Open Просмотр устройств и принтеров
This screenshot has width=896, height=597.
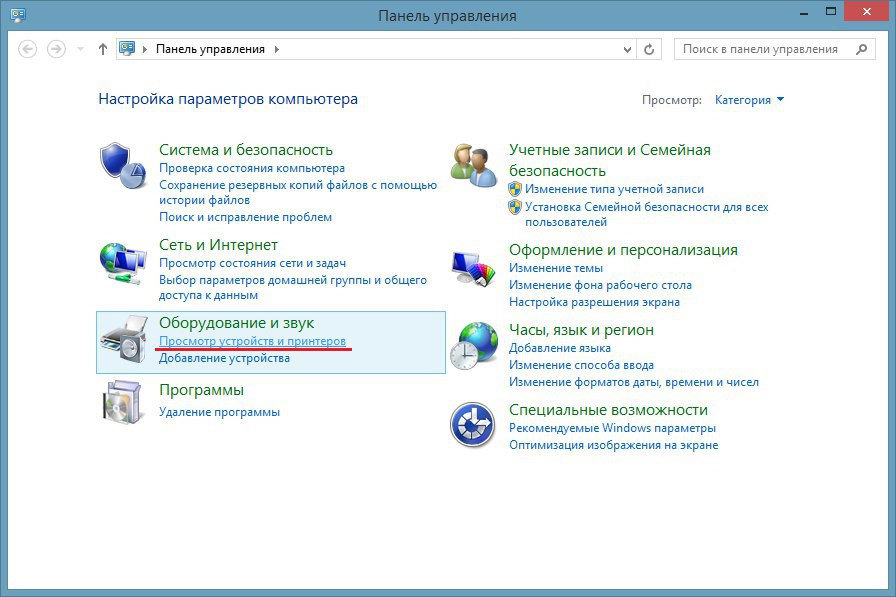[x=252, y=341]
